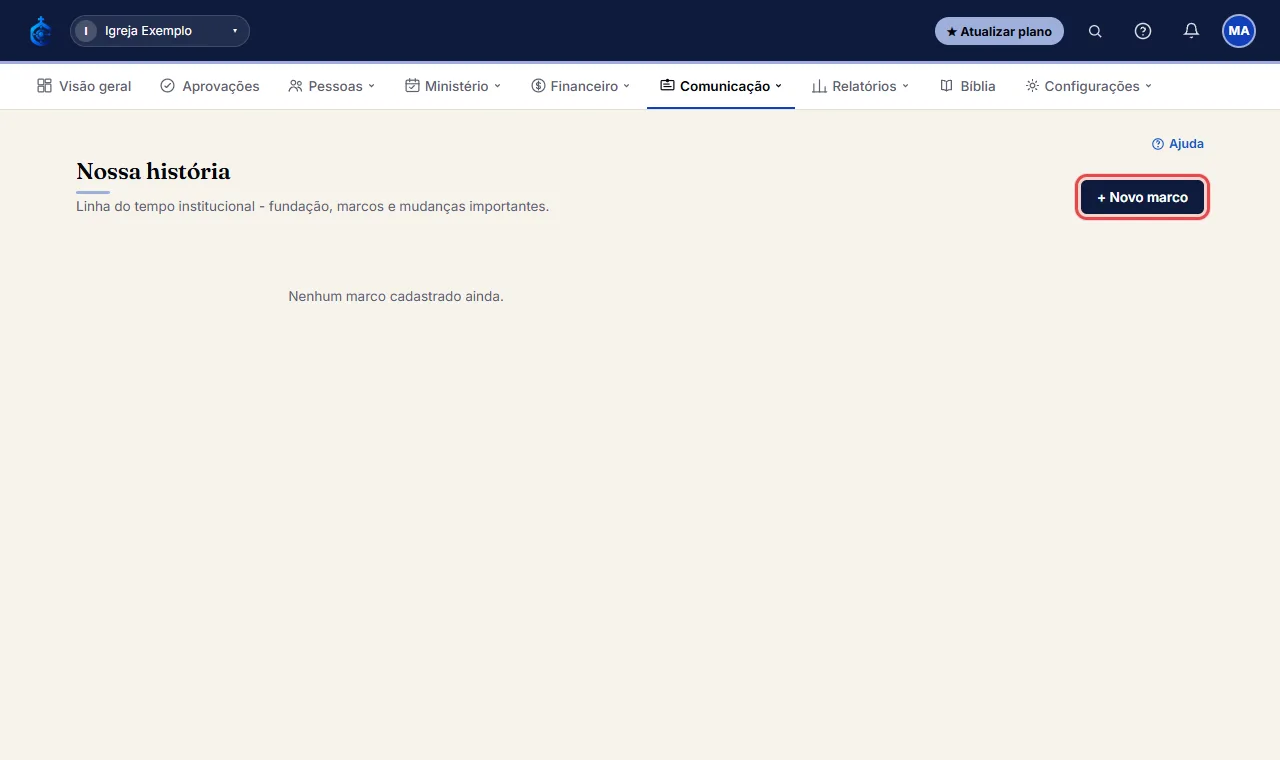Screen dimensions: 1280x760
Task: Open notifications bell icon
Action: [1191, 31]
